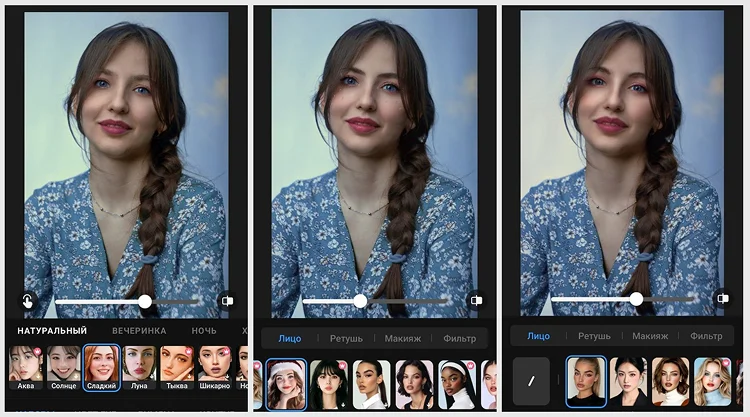Toggle before/after compare in middle panel
Screen dimensions: 750x417
tap(476, 299)
